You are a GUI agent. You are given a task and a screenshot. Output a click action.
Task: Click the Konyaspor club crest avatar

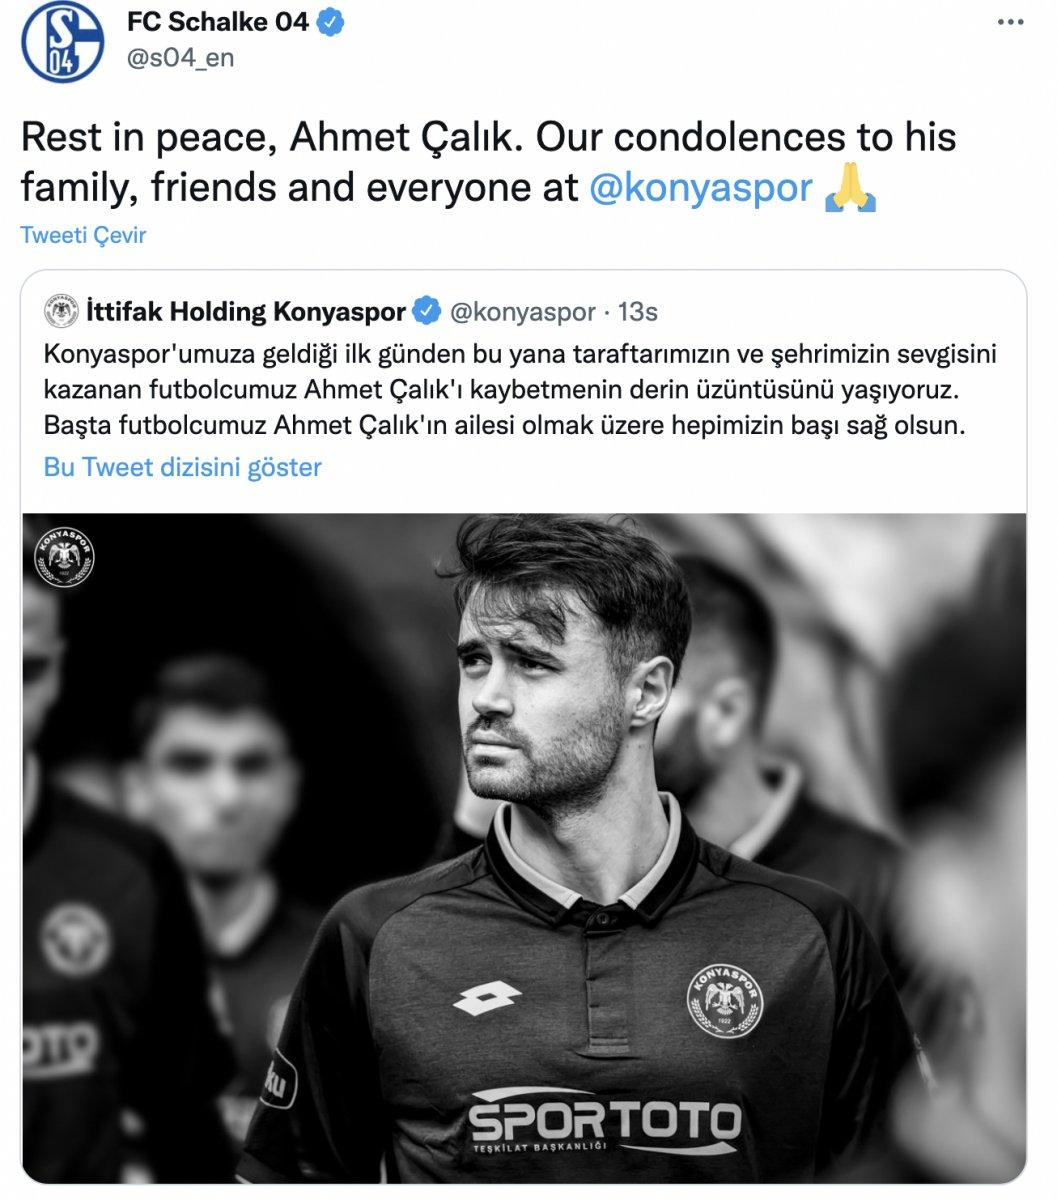coord(62,310)
